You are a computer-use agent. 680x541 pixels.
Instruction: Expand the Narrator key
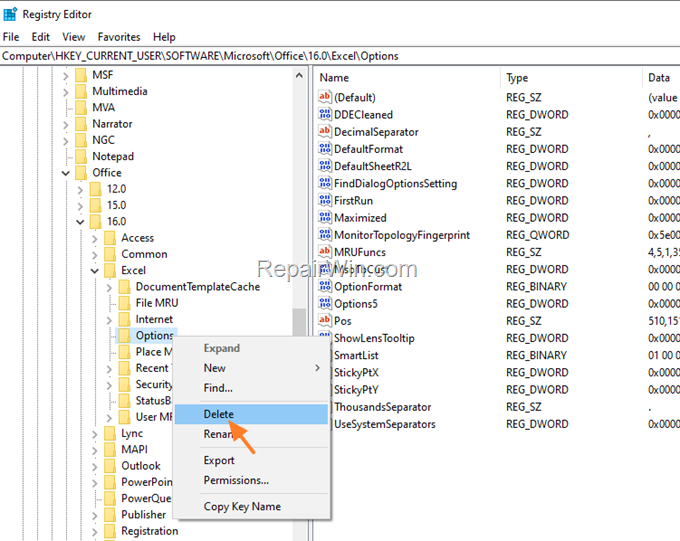point(65,125)
